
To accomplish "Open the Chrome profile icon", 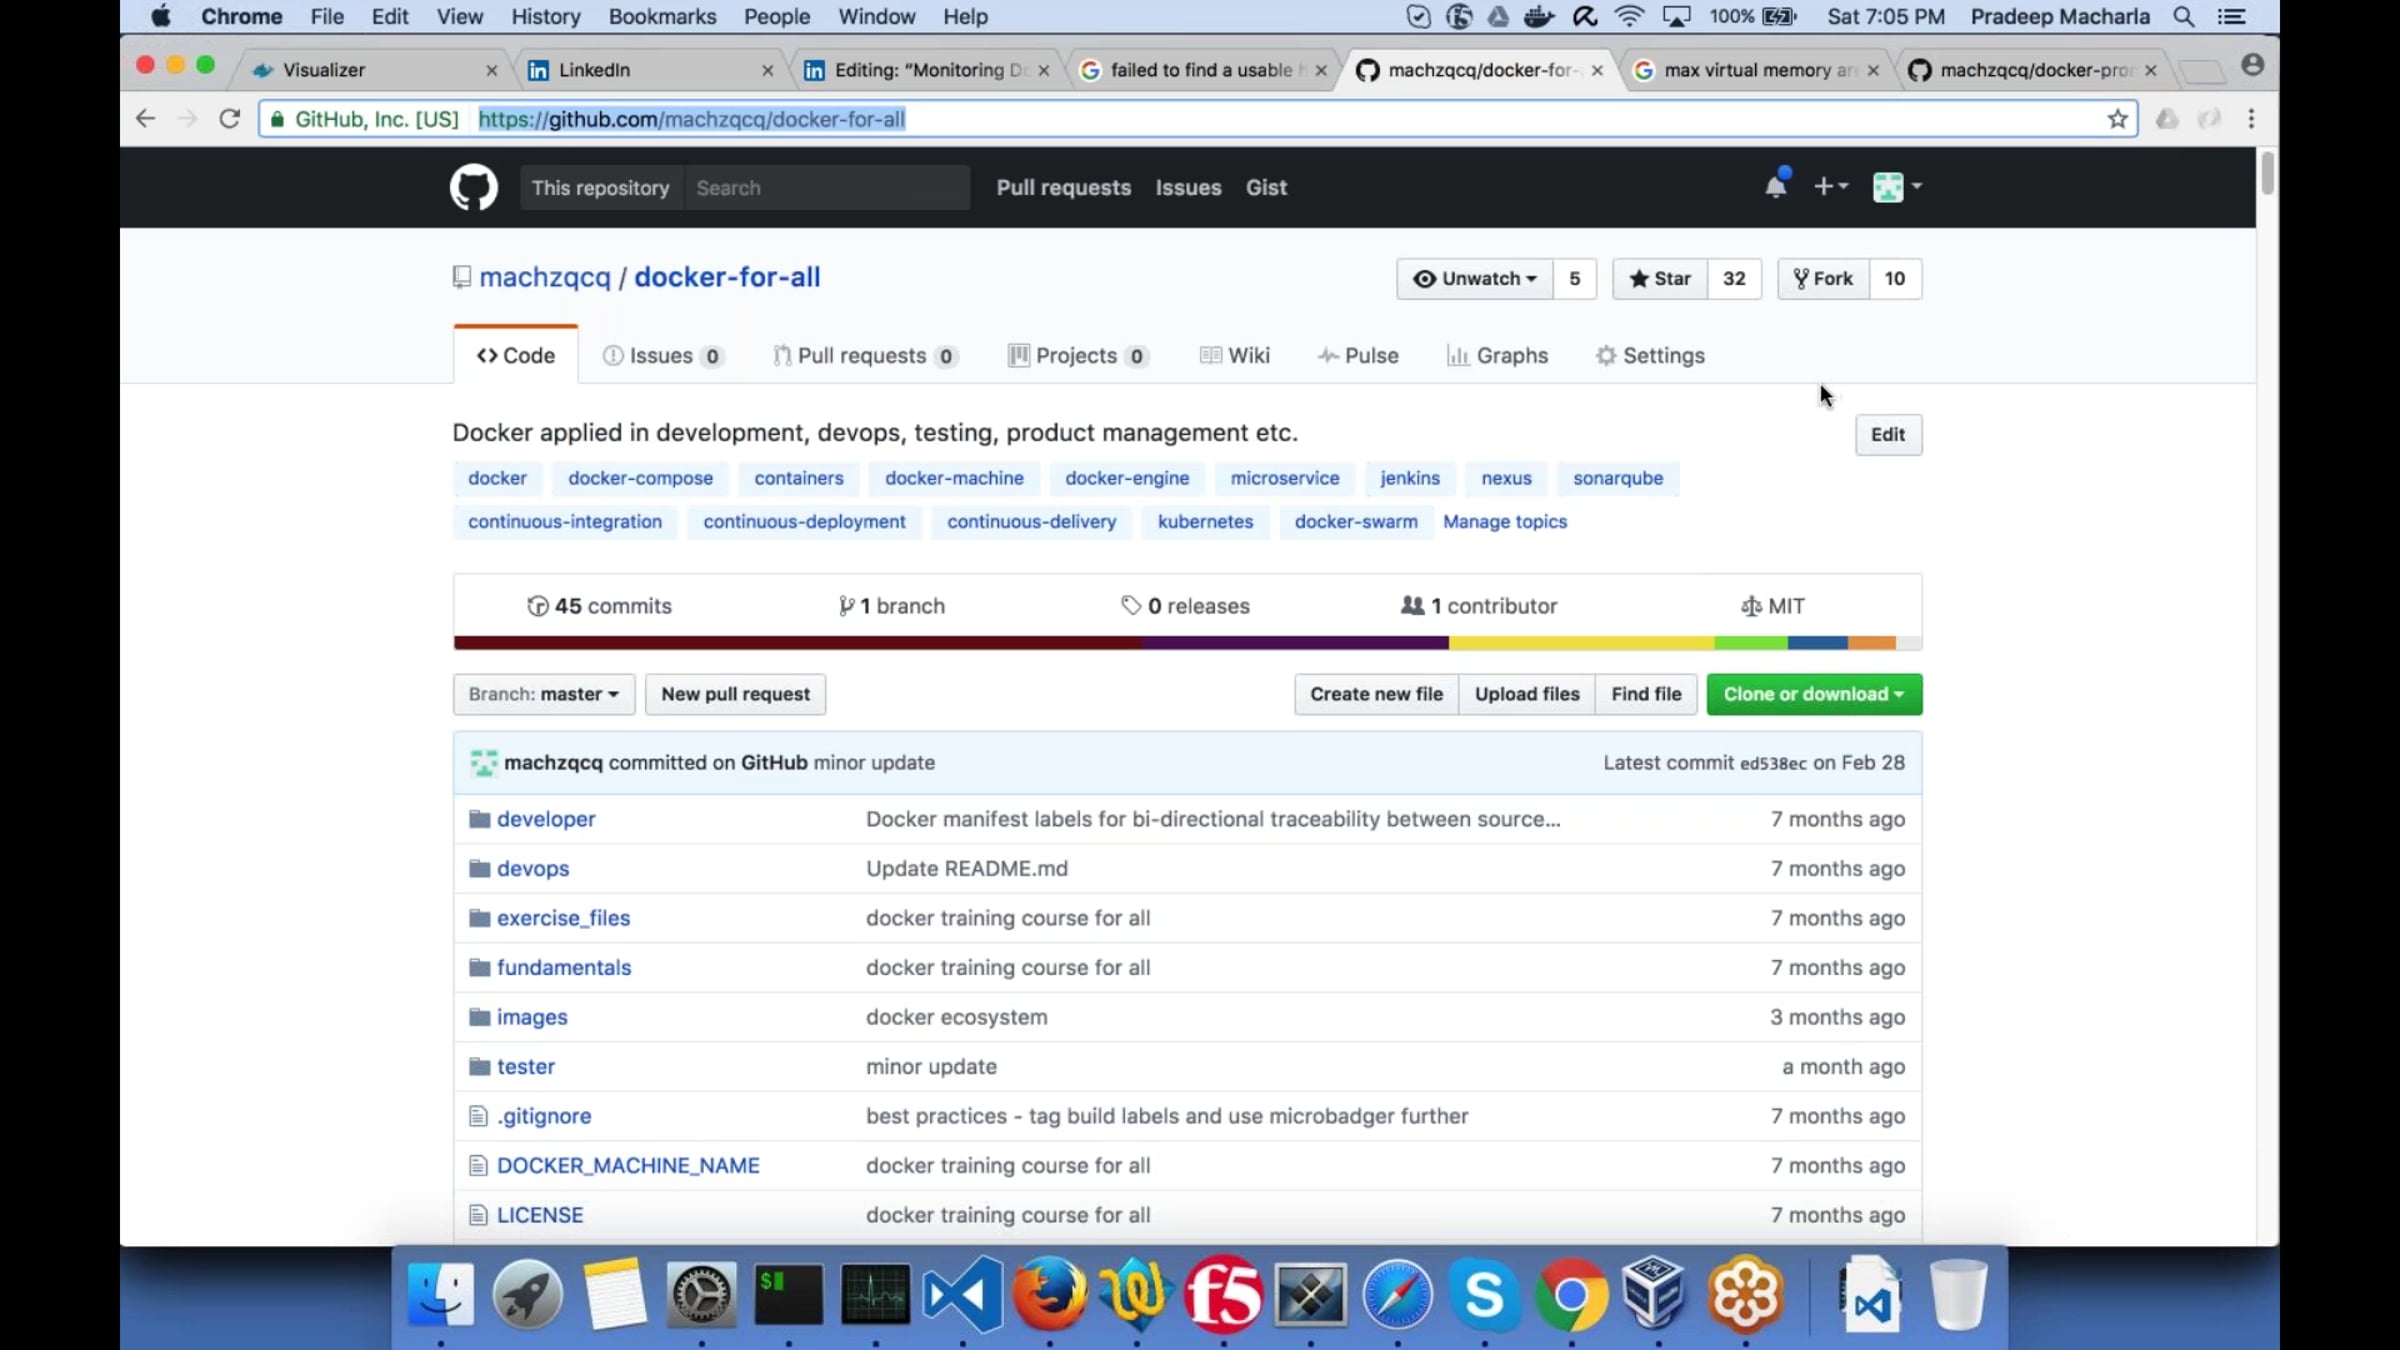I will (x=2252, y=66).
